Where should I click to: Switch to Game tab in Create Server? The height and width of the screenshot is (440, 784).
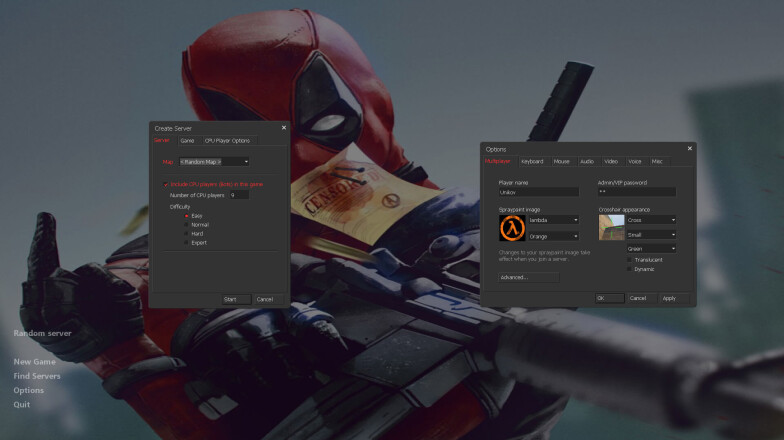click(188, 141)
